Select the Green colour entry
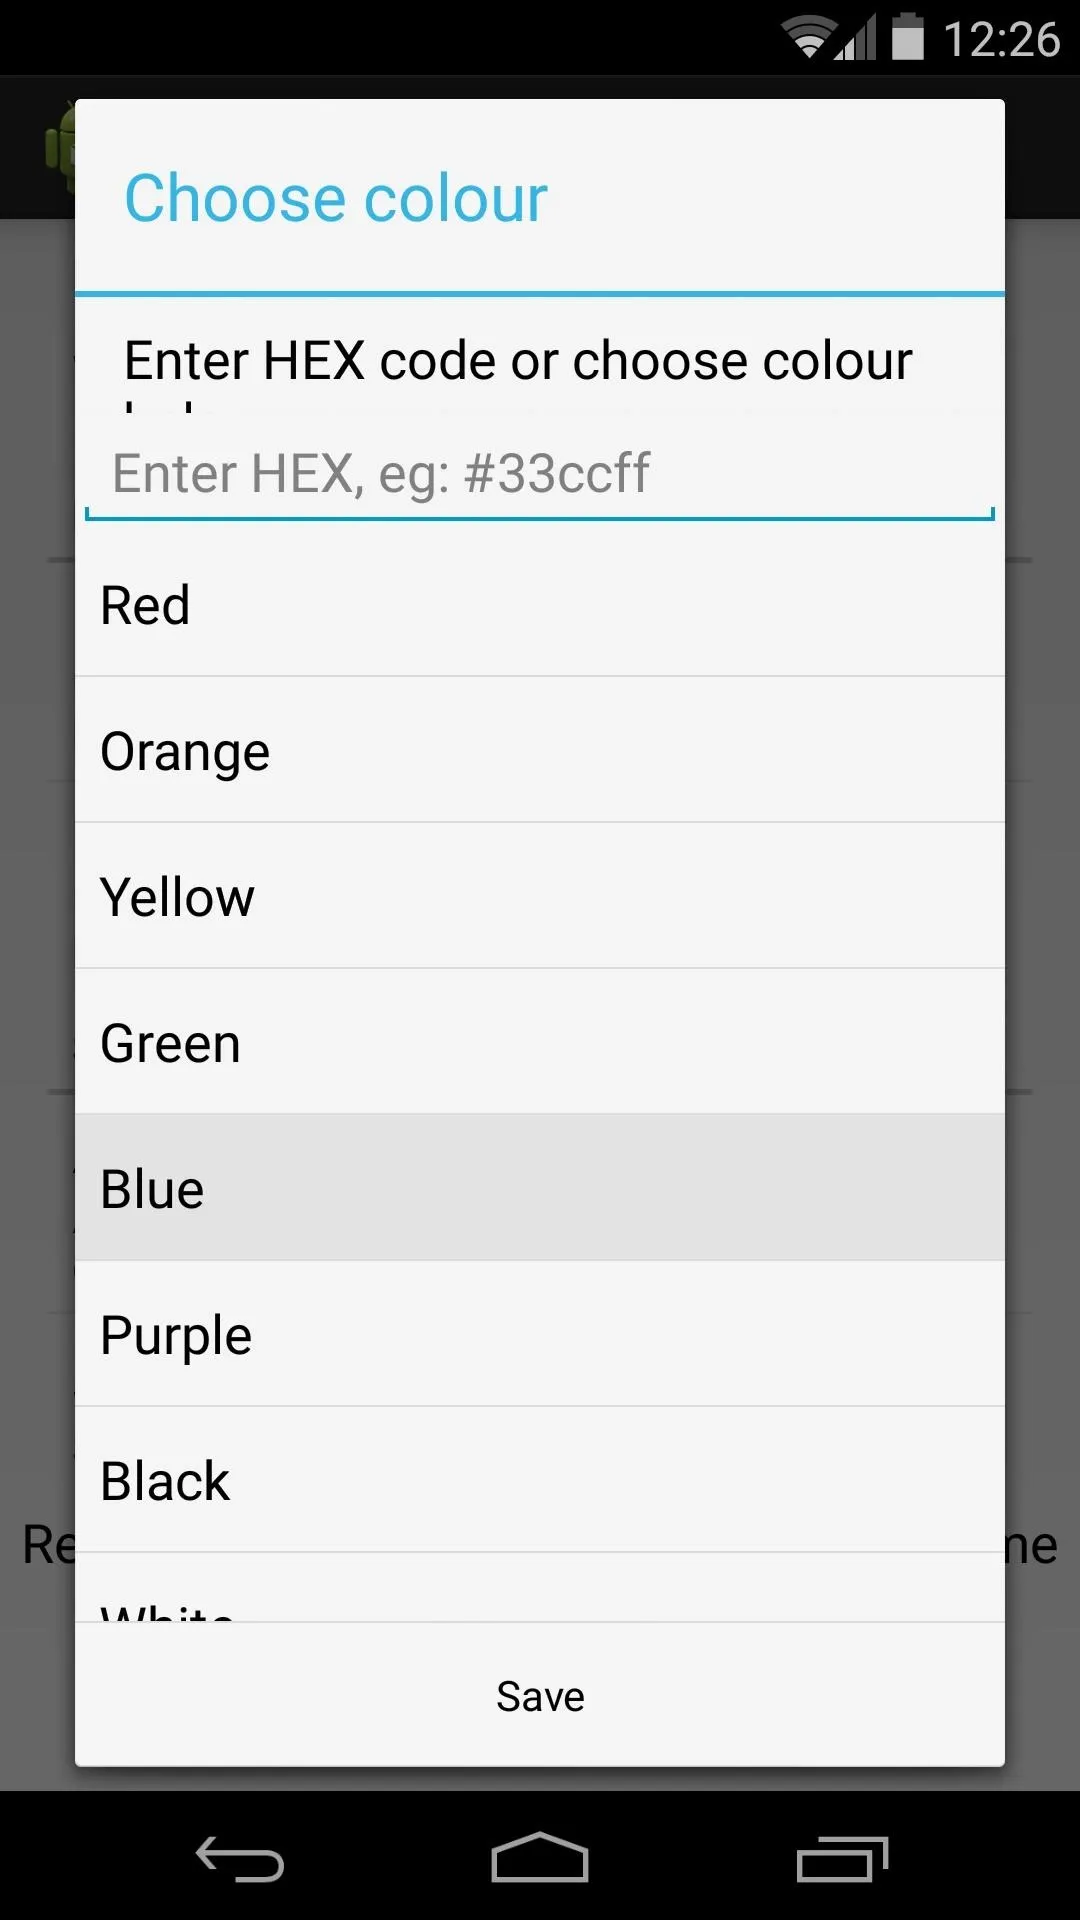 click(540, 1042)
